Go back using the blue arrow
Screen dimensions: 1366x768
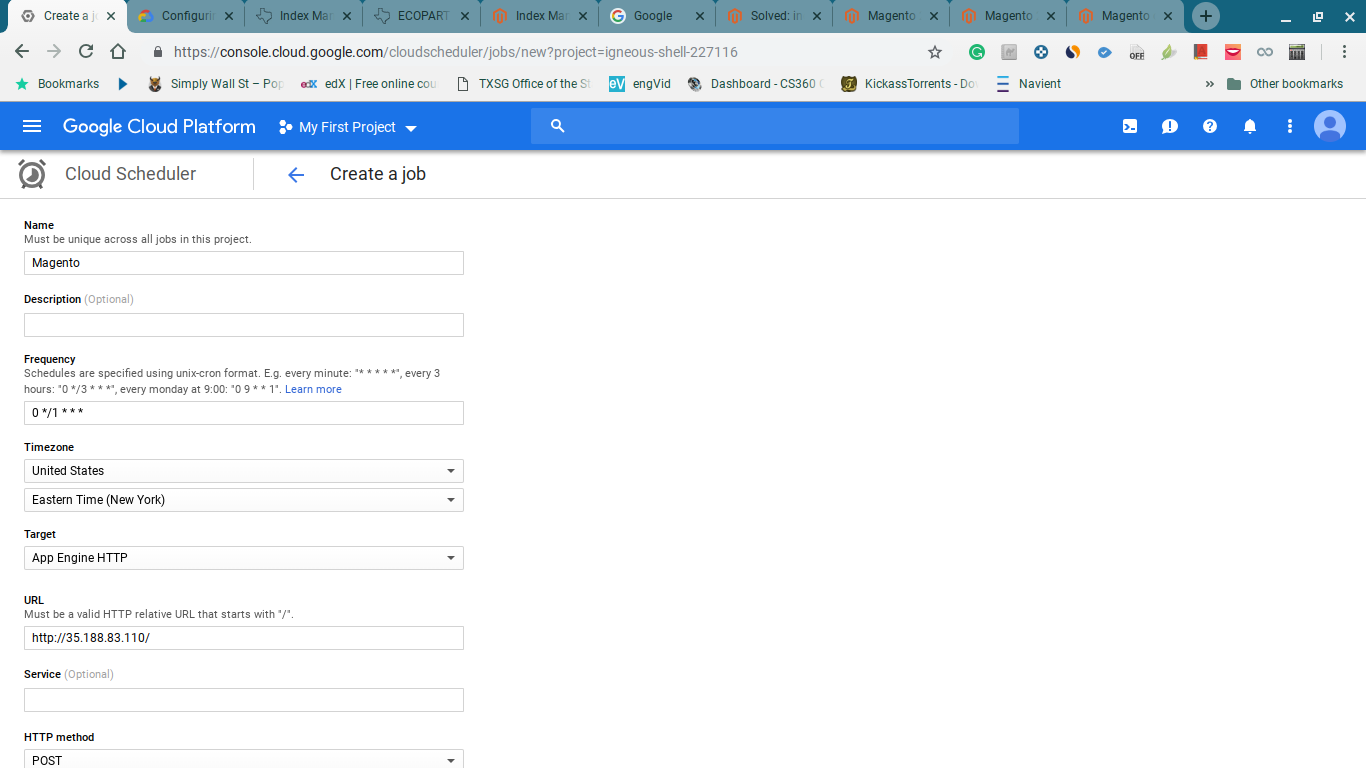[x=295, y=174]
